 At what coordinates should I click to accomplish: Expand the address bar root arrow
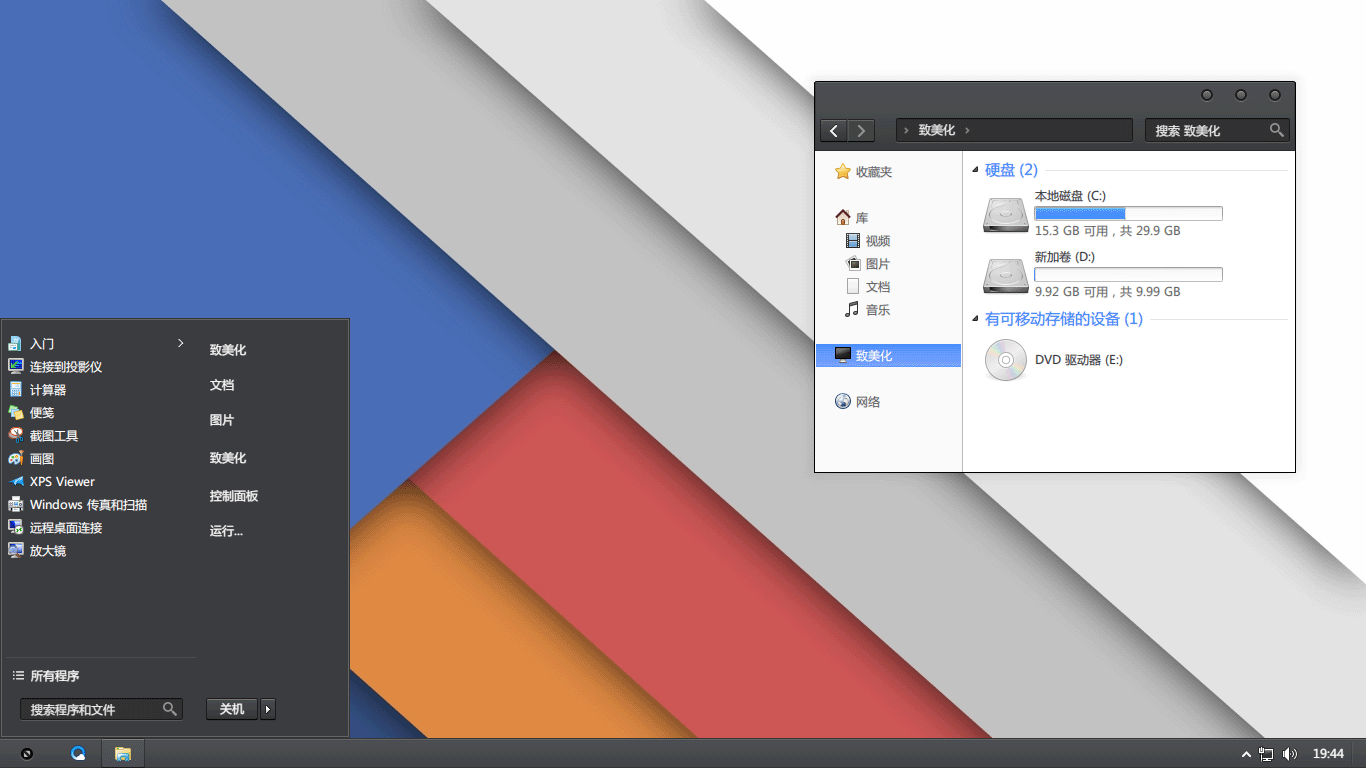(x=906, y=131)
